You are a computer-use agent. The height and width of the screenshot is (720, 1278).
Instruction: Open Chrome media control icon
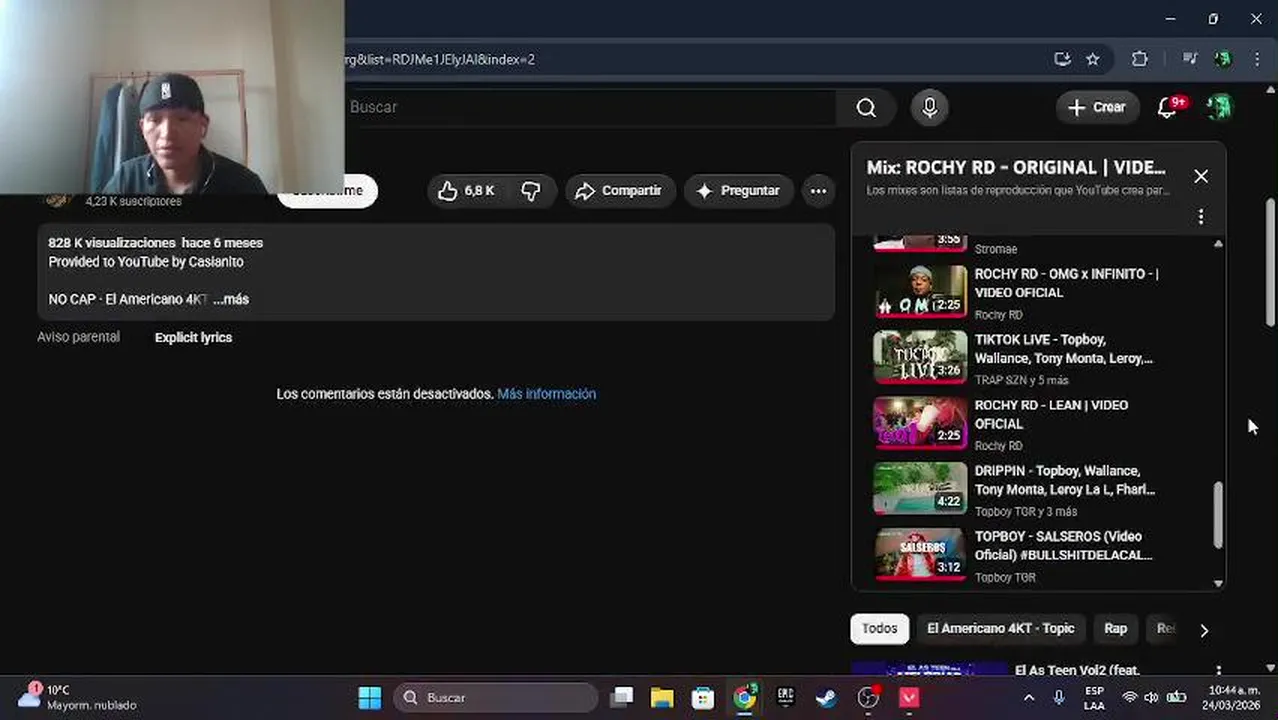tap(1189, 59)
